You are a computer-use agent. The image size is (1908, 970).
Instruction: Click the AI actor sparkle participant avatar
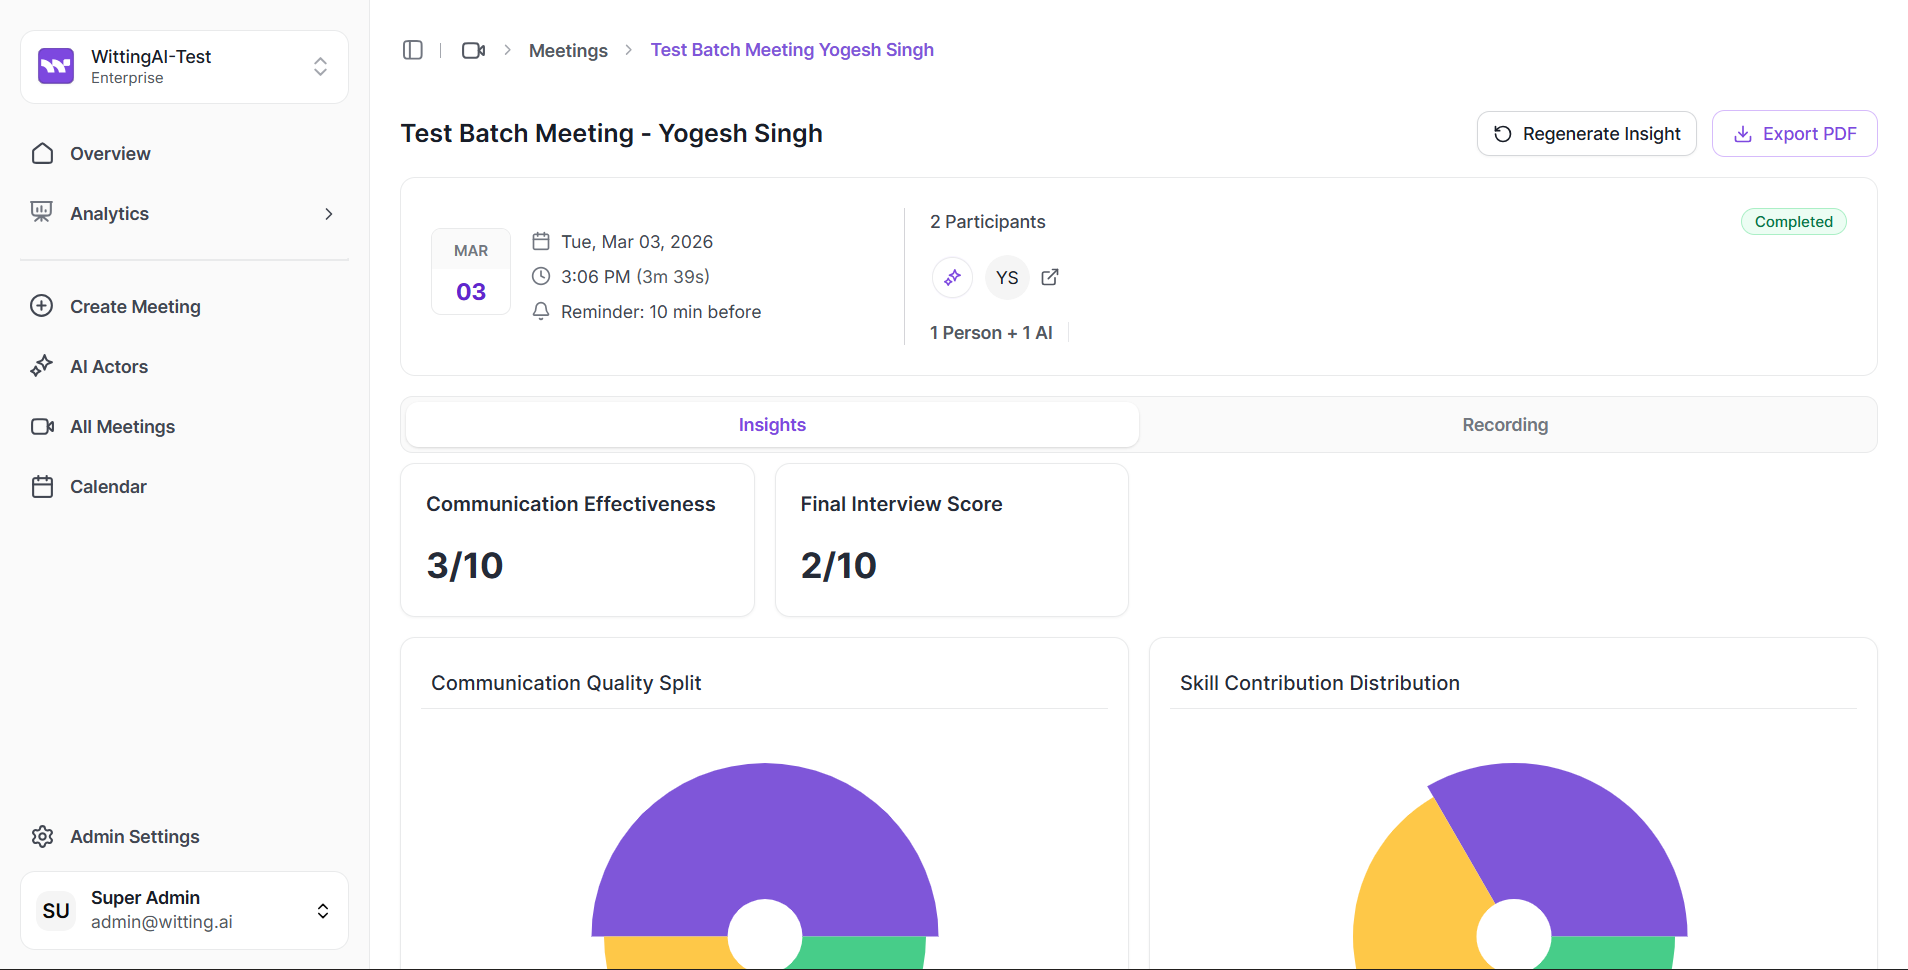pos(952,277)
